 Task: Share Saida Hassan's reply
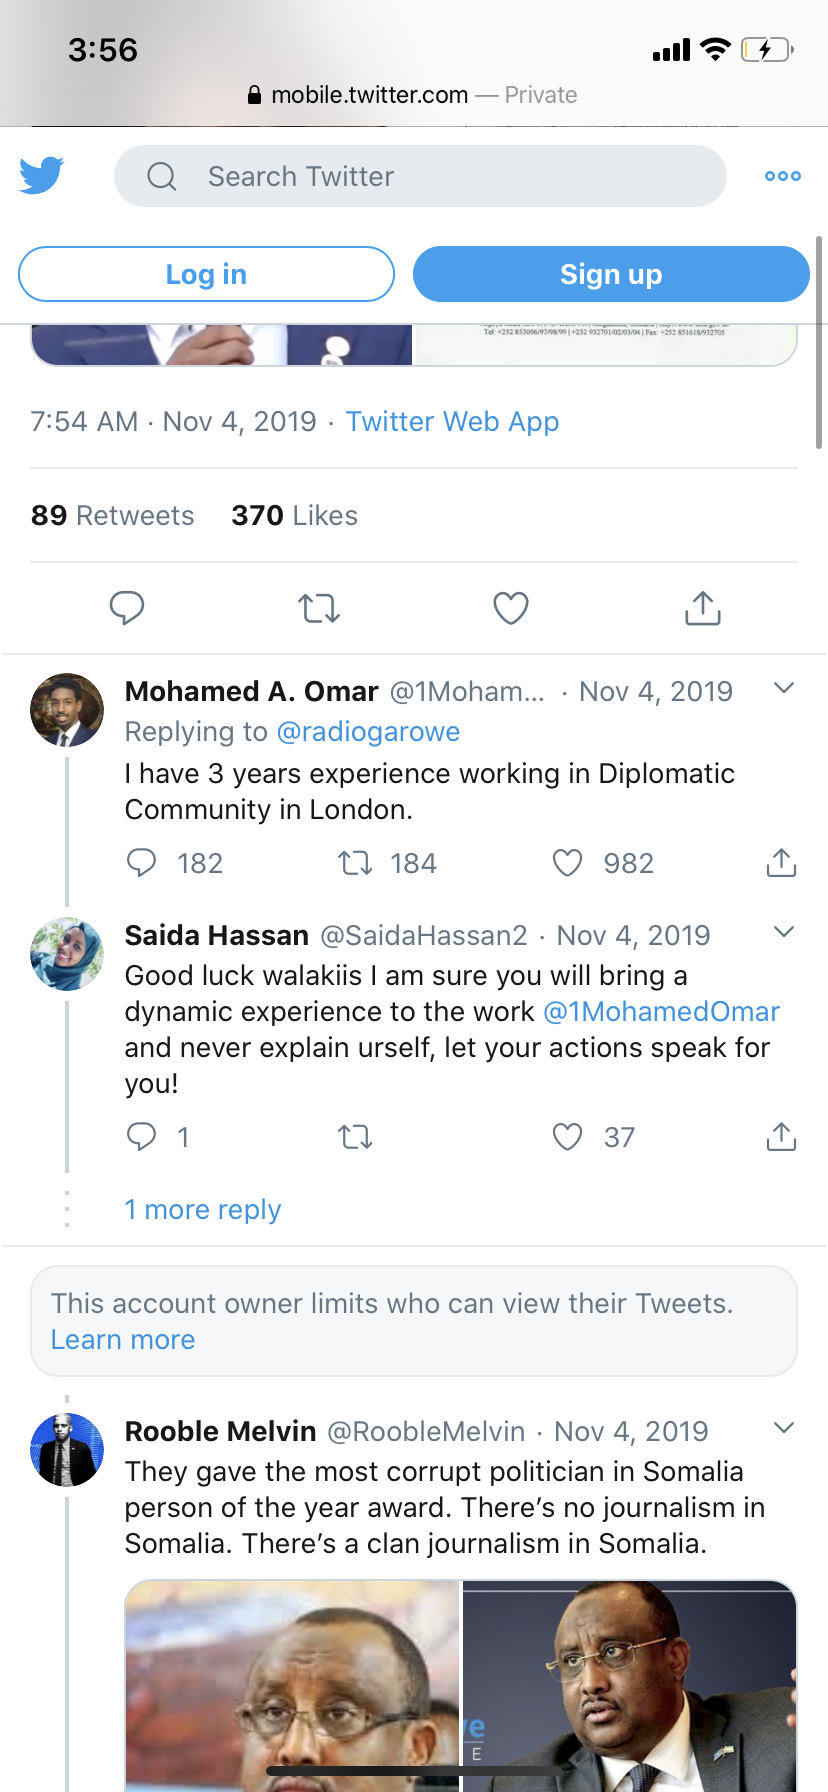(x=781, y=1137)
